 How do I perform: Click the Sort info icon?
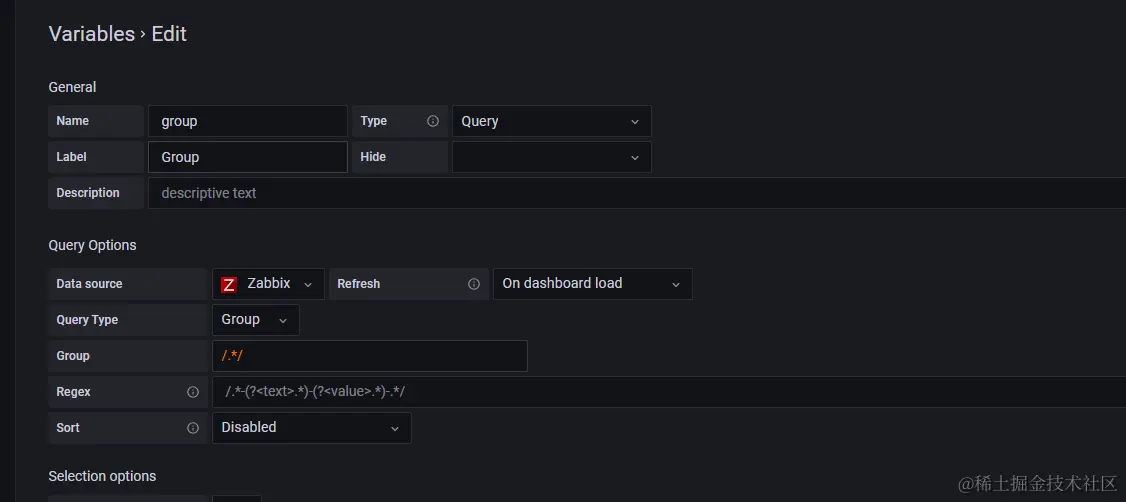pos(193,428)
